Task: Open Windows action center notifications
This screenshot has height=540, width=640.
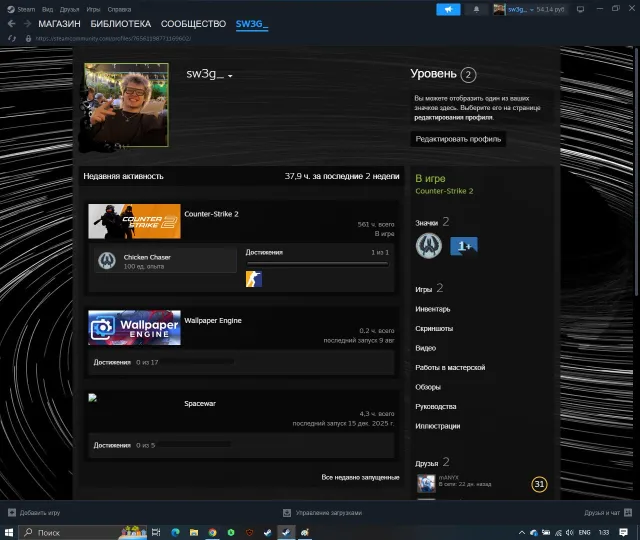Action: [623, 532]
